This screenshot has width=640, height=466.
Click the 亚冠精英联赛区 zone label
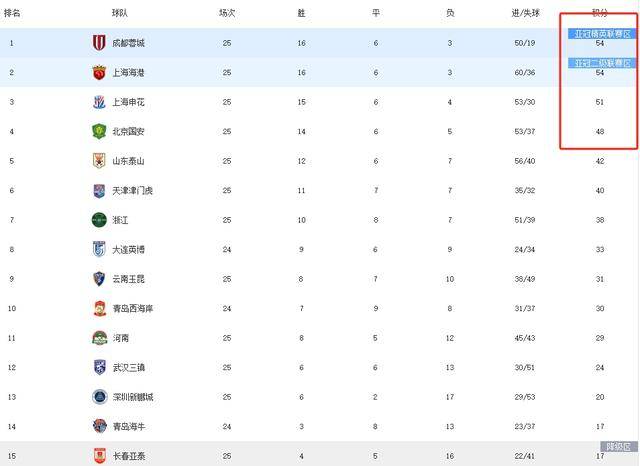pos(602,34)
